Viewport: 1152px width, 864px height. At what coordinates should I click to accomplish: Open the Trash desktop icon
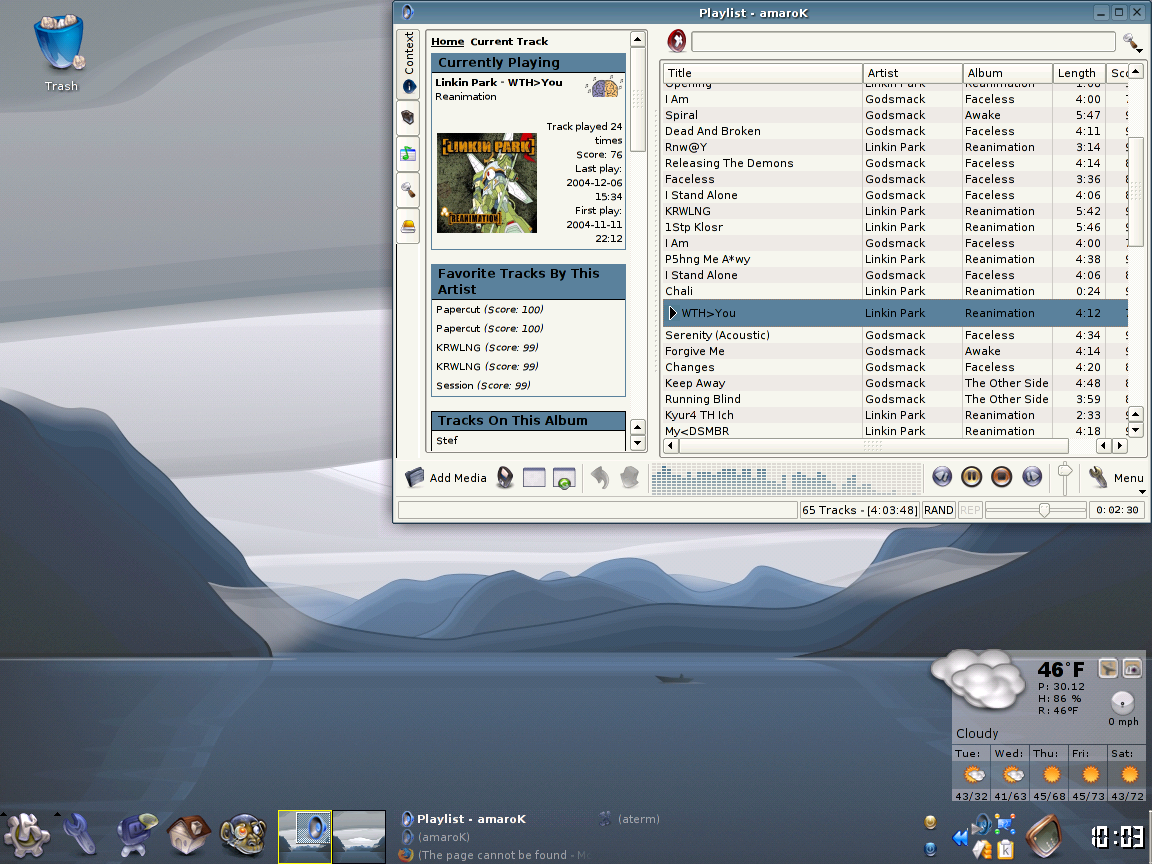click(x=60, y=53)
